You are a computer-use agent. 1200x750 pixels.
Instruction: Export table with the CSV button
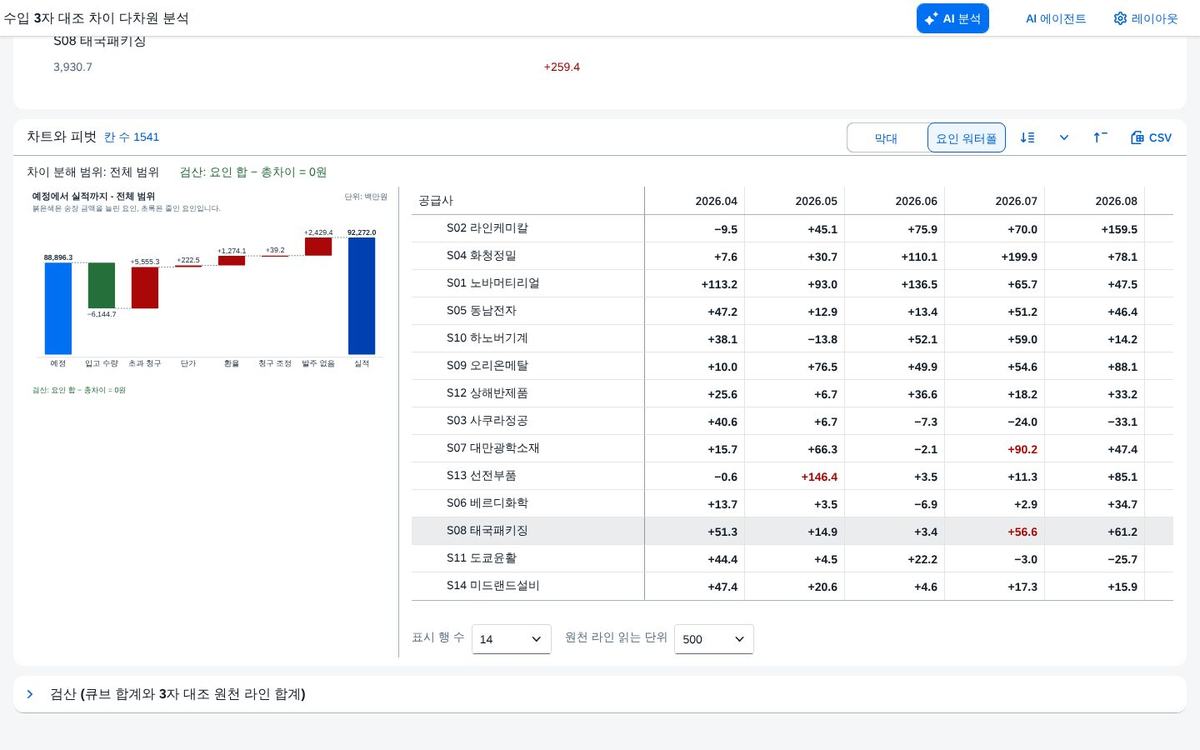(x=1151, y=138)
